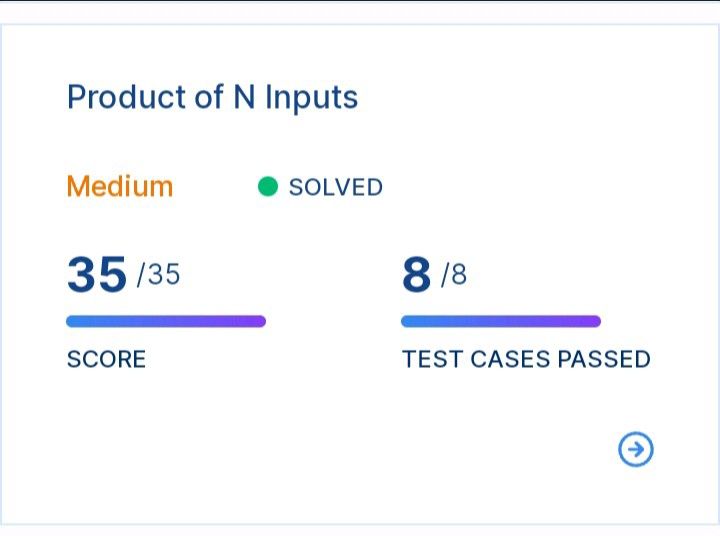720x536 pixels.
Task: Select the Medium difficulty label
Action: 120,186
